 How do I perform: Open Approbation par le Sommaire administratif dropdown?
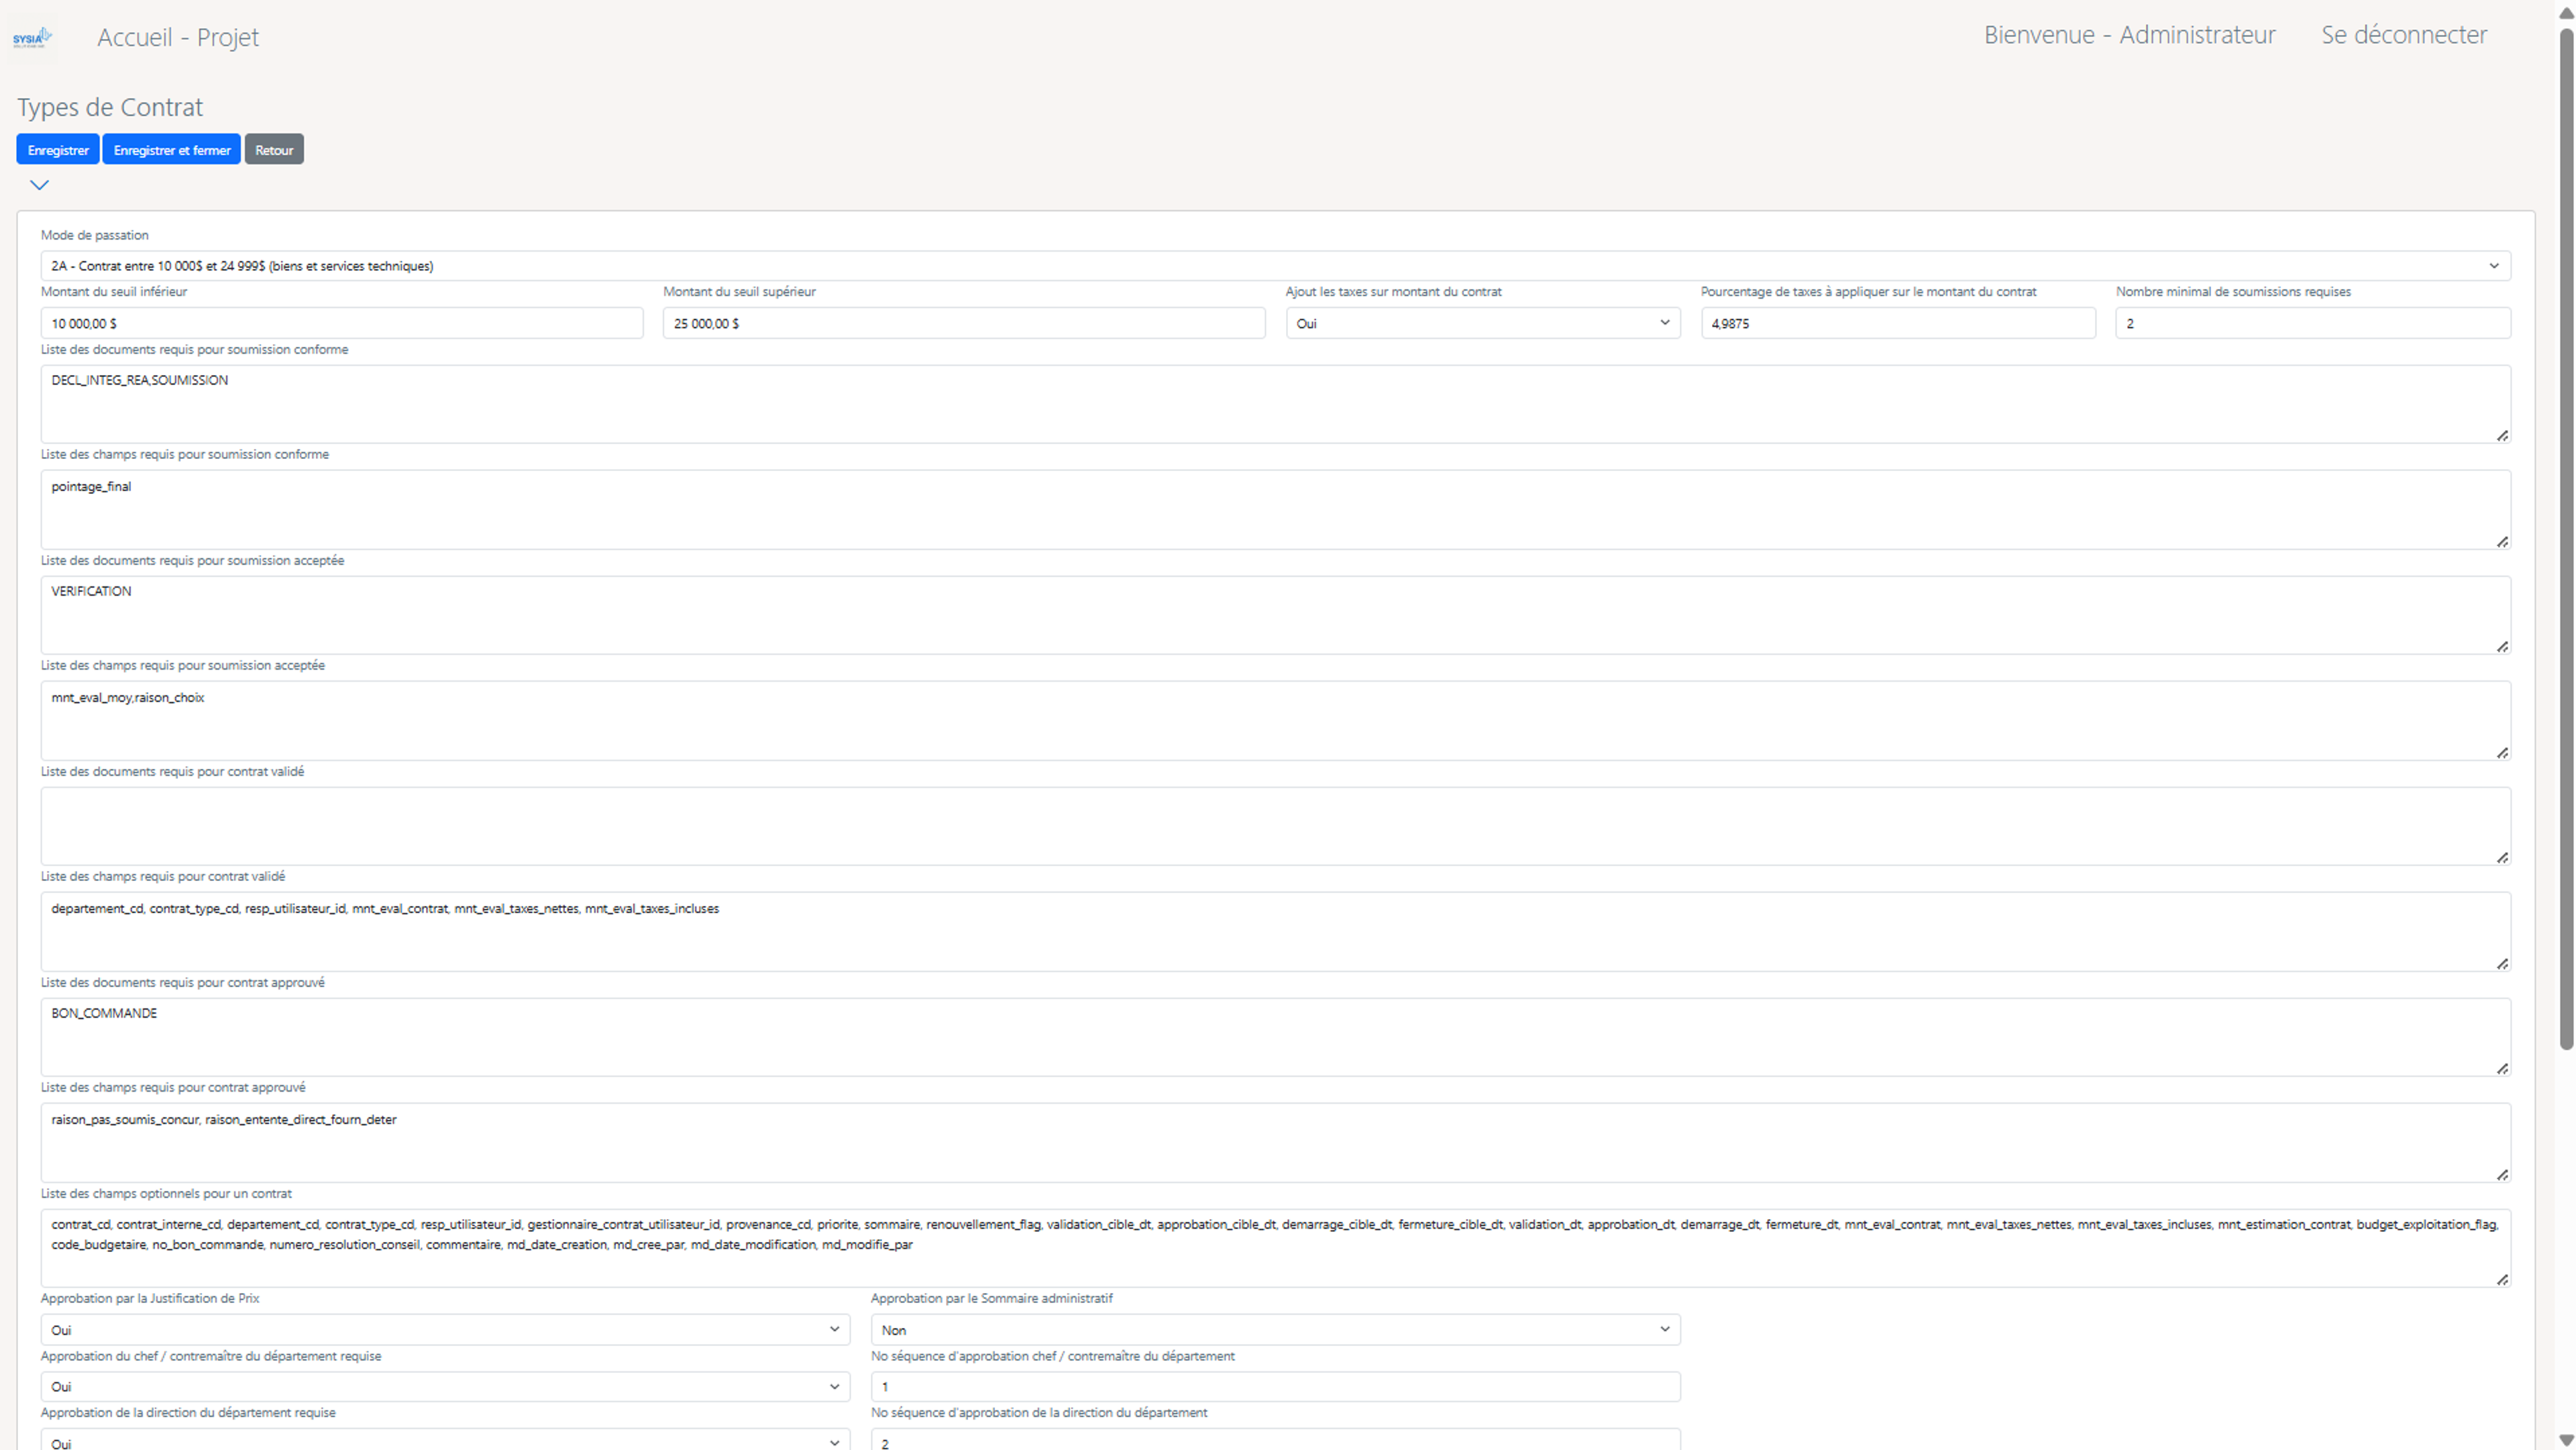[x=1275, y=1330]
